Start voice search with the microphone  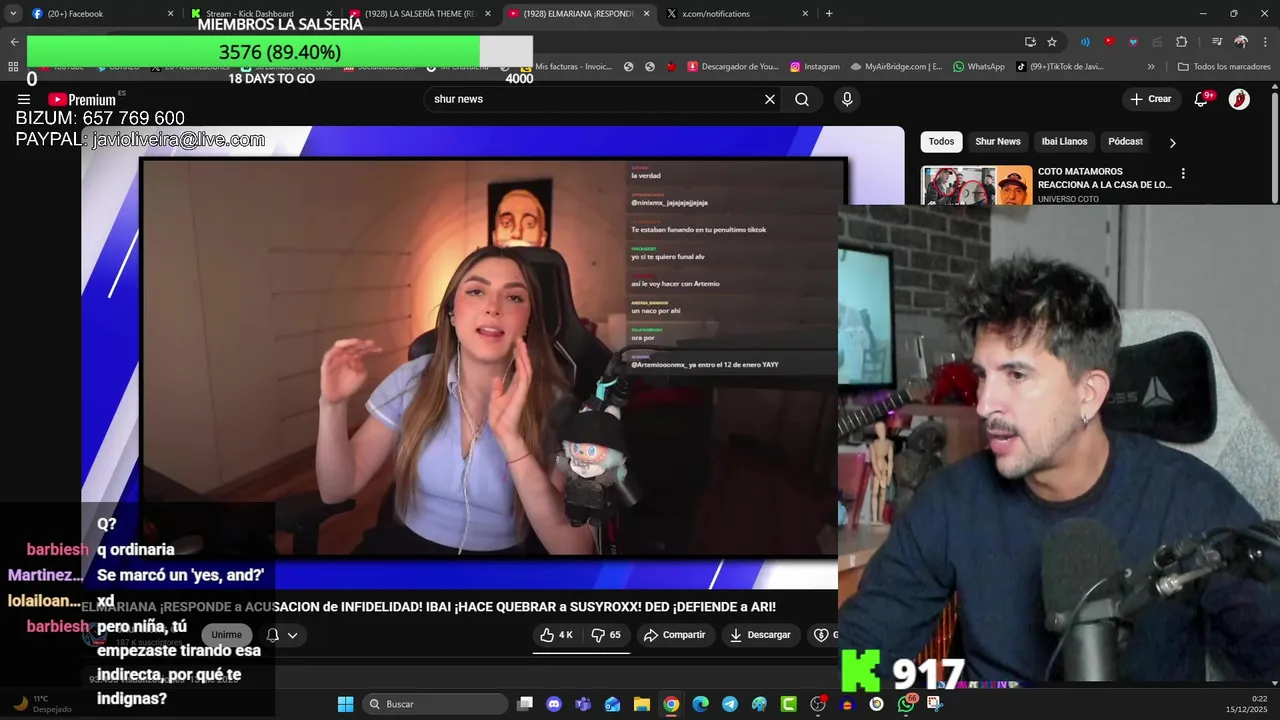tap(847, 99)
